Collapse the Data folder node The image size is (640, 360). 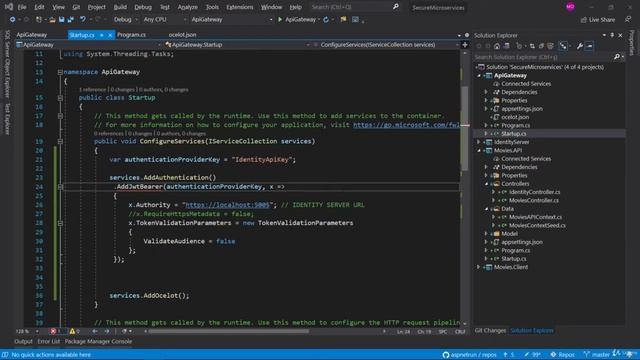click(x=487, y=209)
